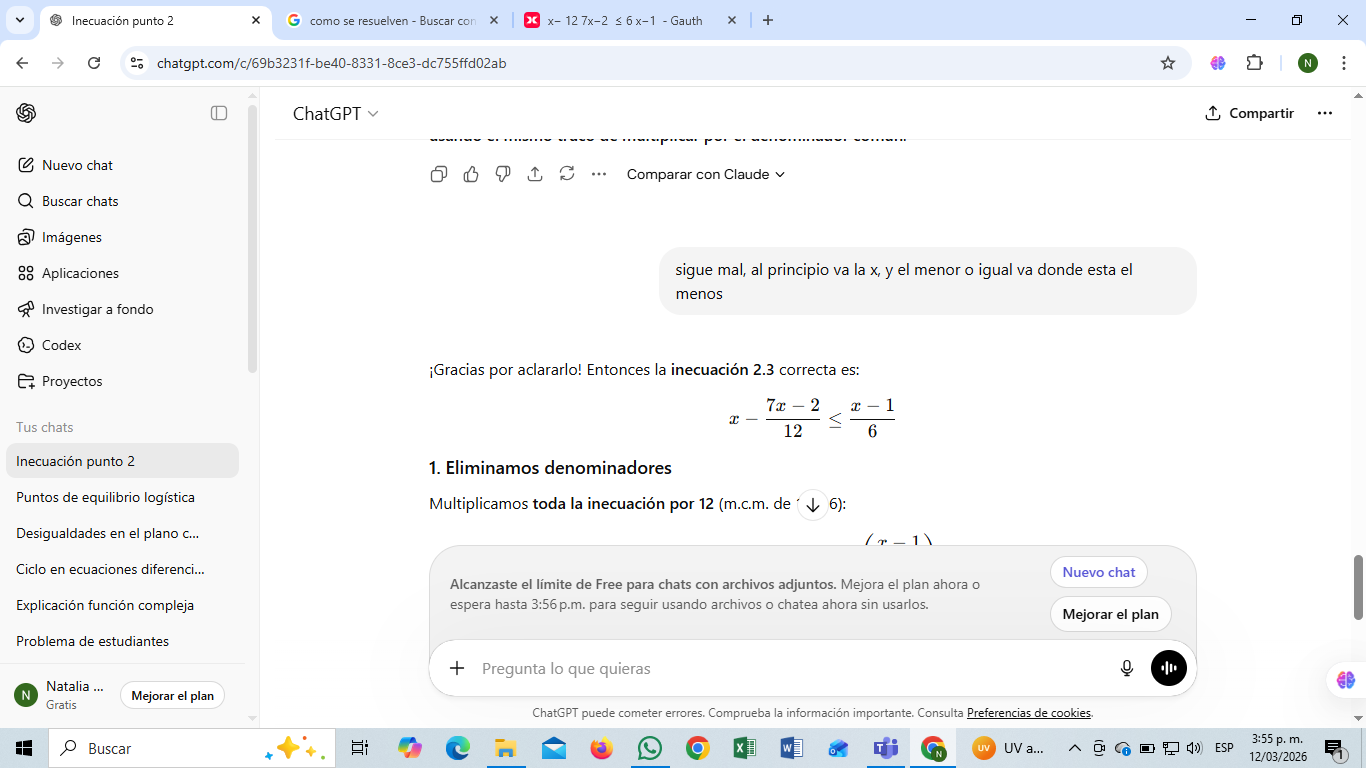Click the thumbs down icon
The image size is (1366, 768).
[503, 174]
